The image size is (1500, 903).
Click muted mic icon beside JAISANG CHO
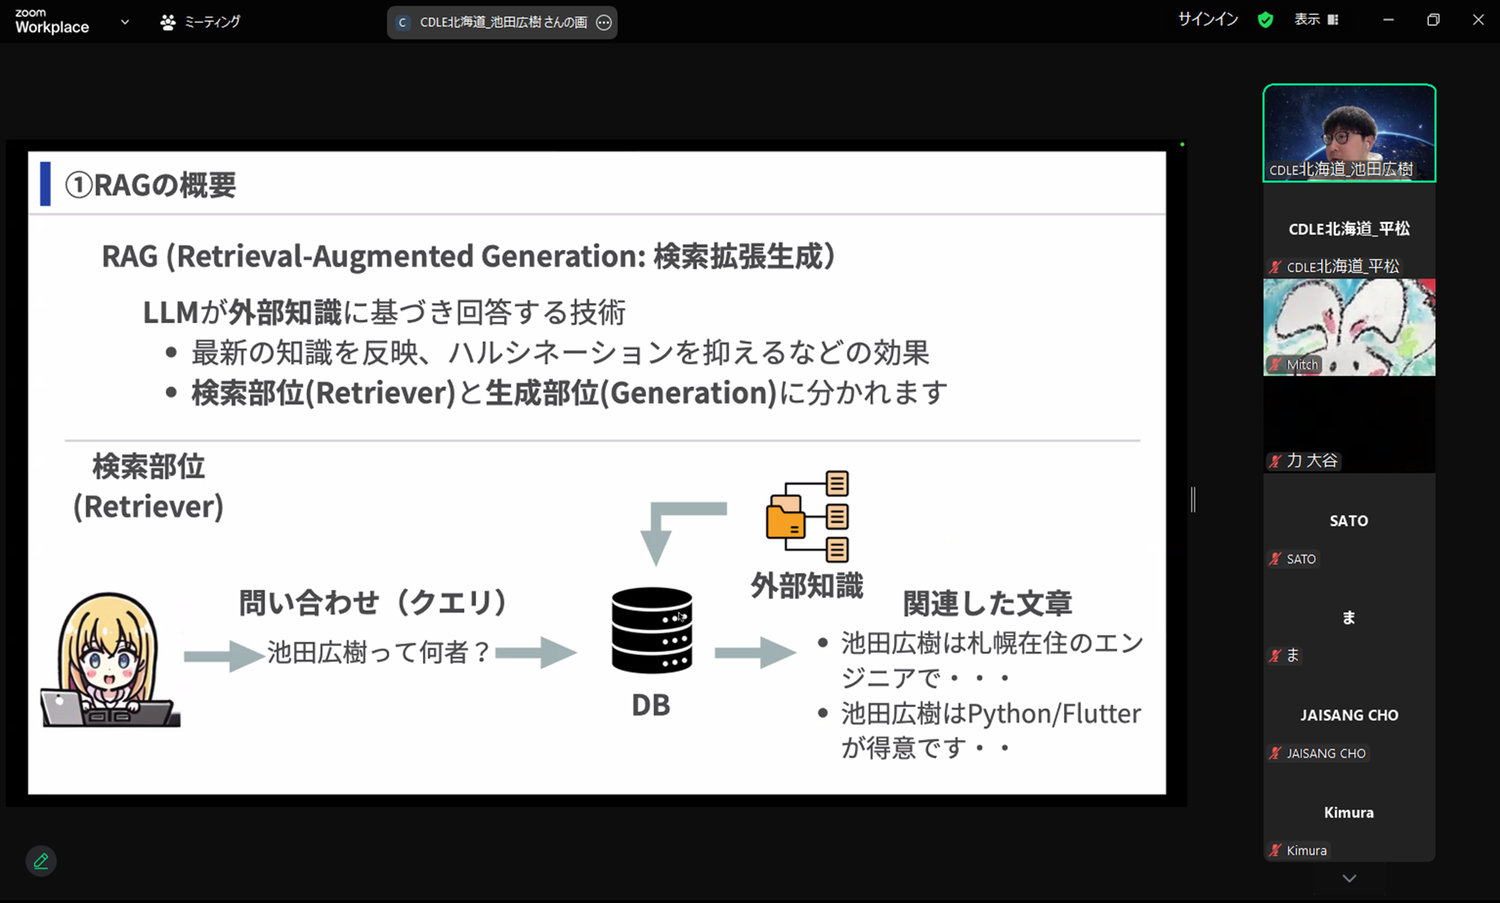click(x=1275, y=753)
